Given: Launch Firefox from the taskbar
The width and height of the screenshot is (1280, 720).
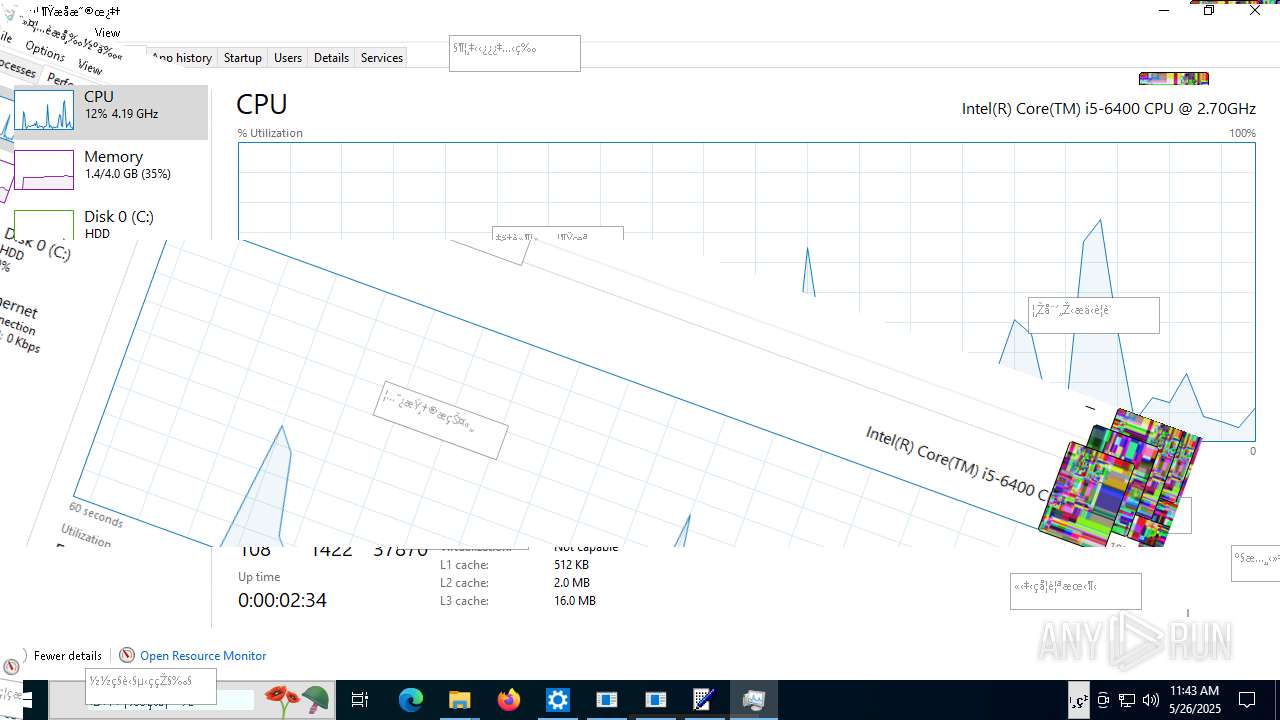Looking at the screenshot, I should pyautogui.click(x=509, y=700).
